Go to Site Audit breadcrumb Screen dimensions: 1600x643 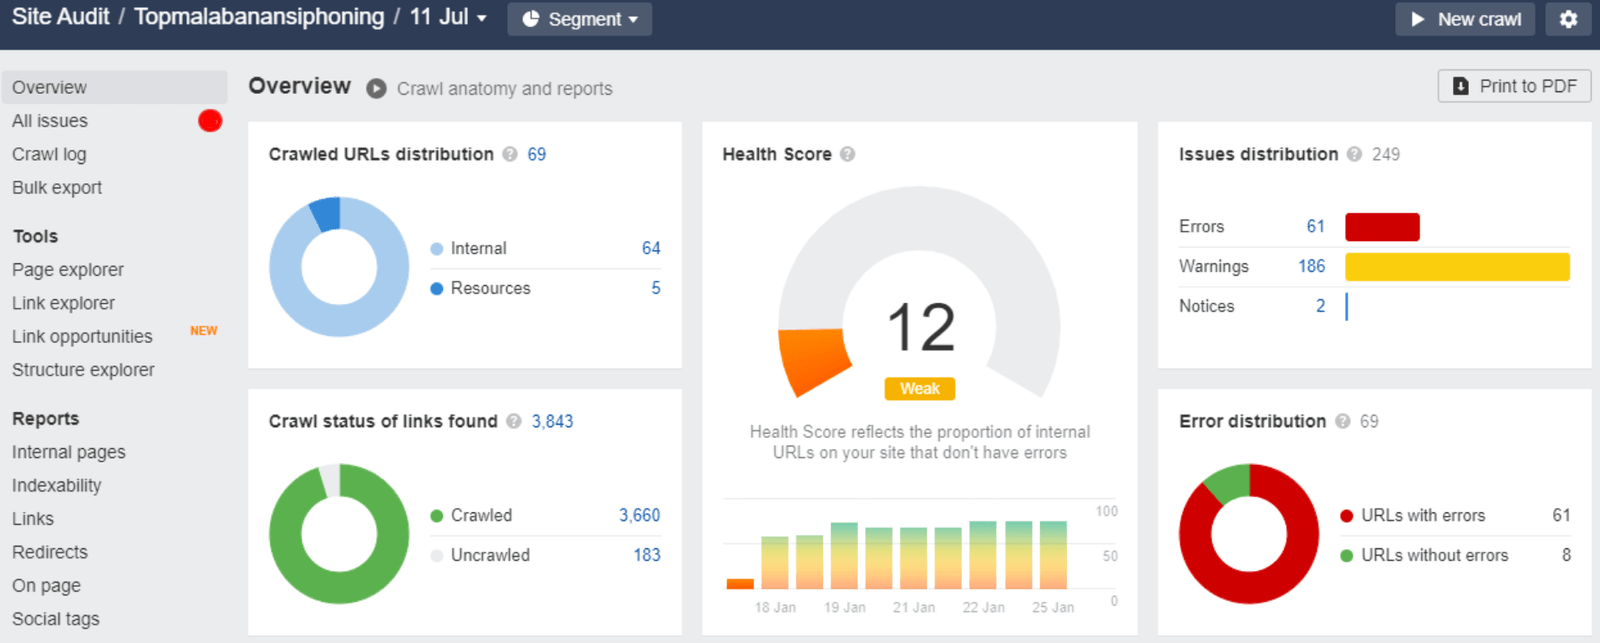pyautogui.click(x=60, y=17)
